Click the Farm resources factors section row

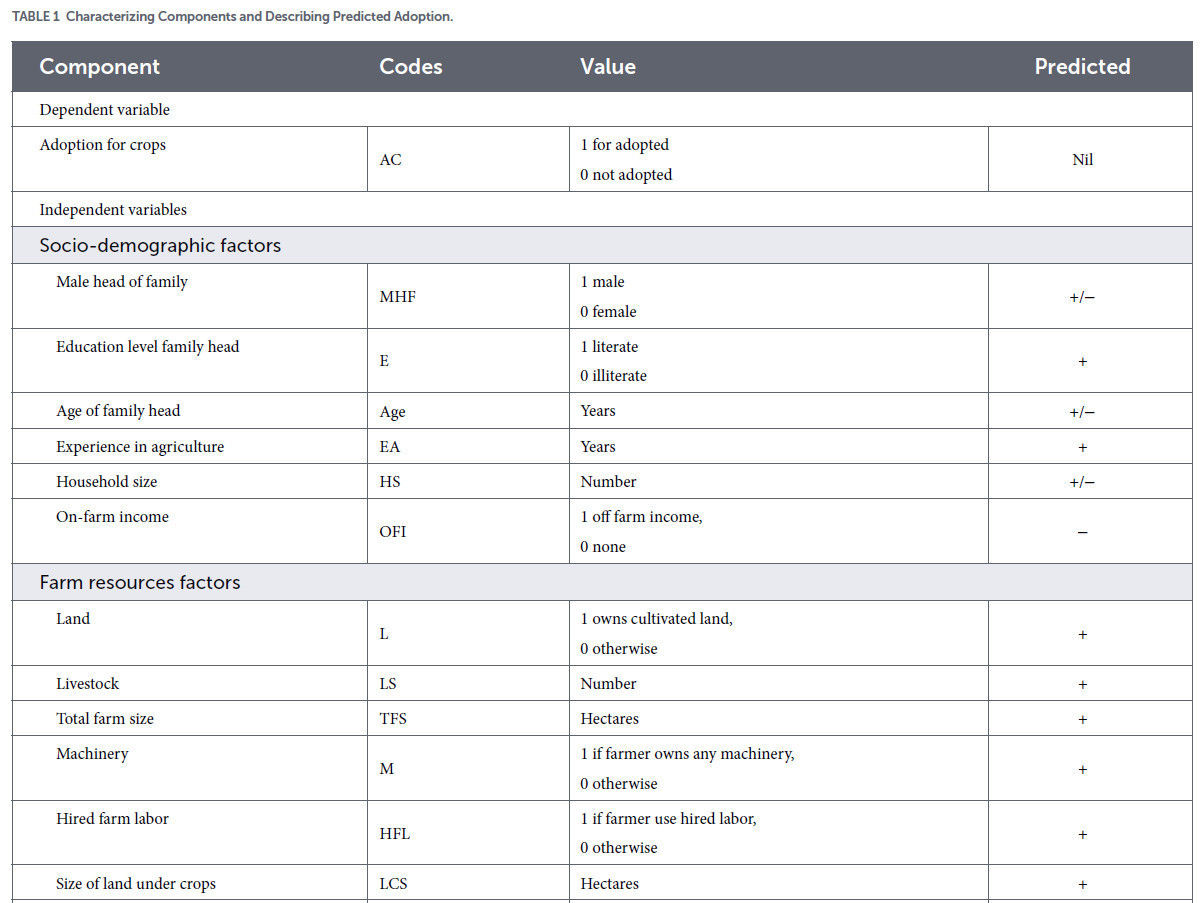602,582
